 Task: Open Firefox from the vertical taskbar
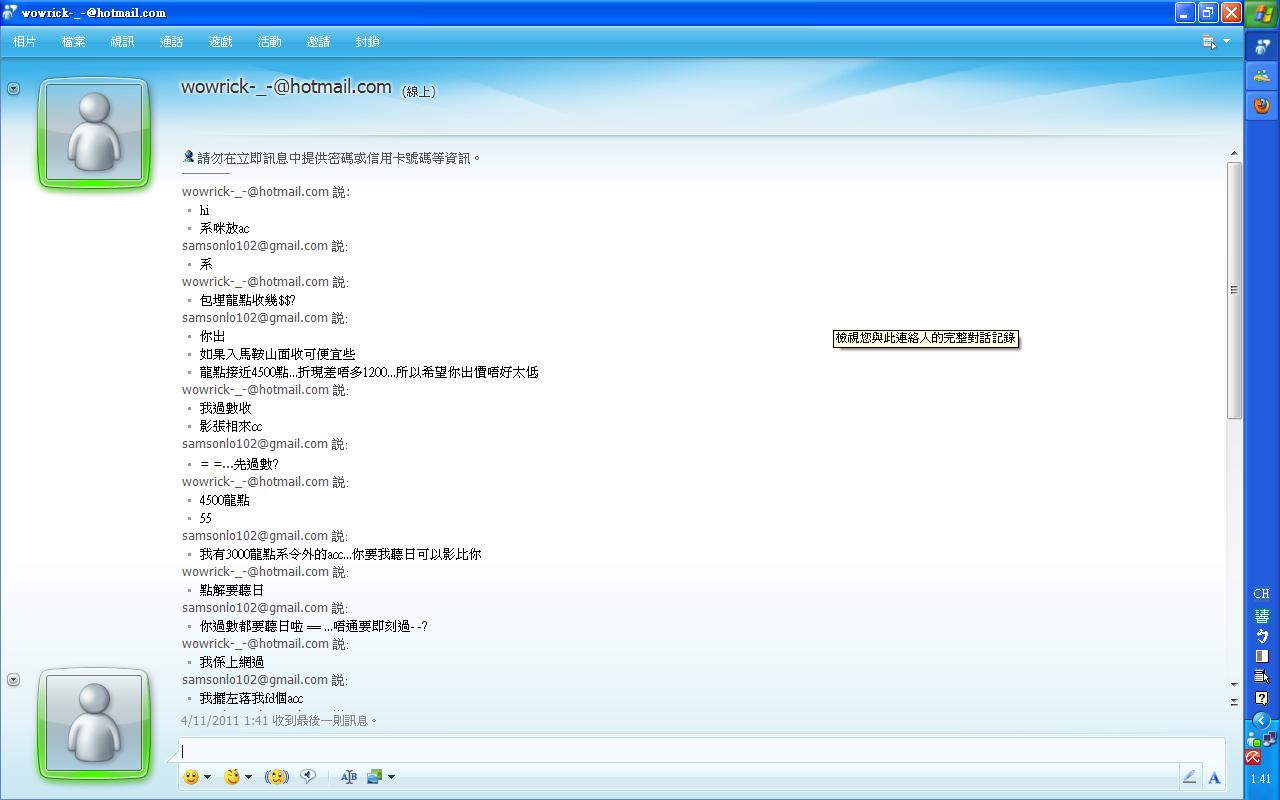(x=1262, y=105)
